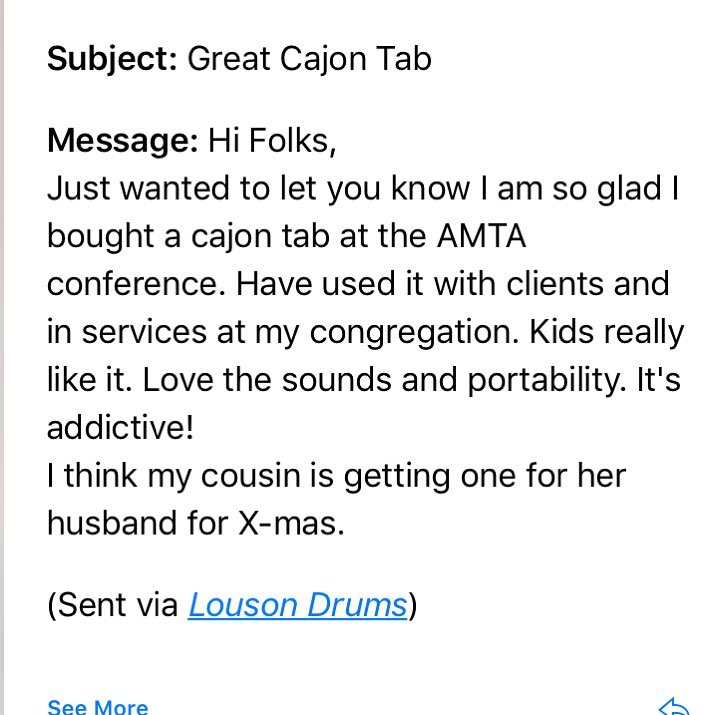Click the phrase Just wanted
The image size is (715, 715).
click(x=138, y=188)
